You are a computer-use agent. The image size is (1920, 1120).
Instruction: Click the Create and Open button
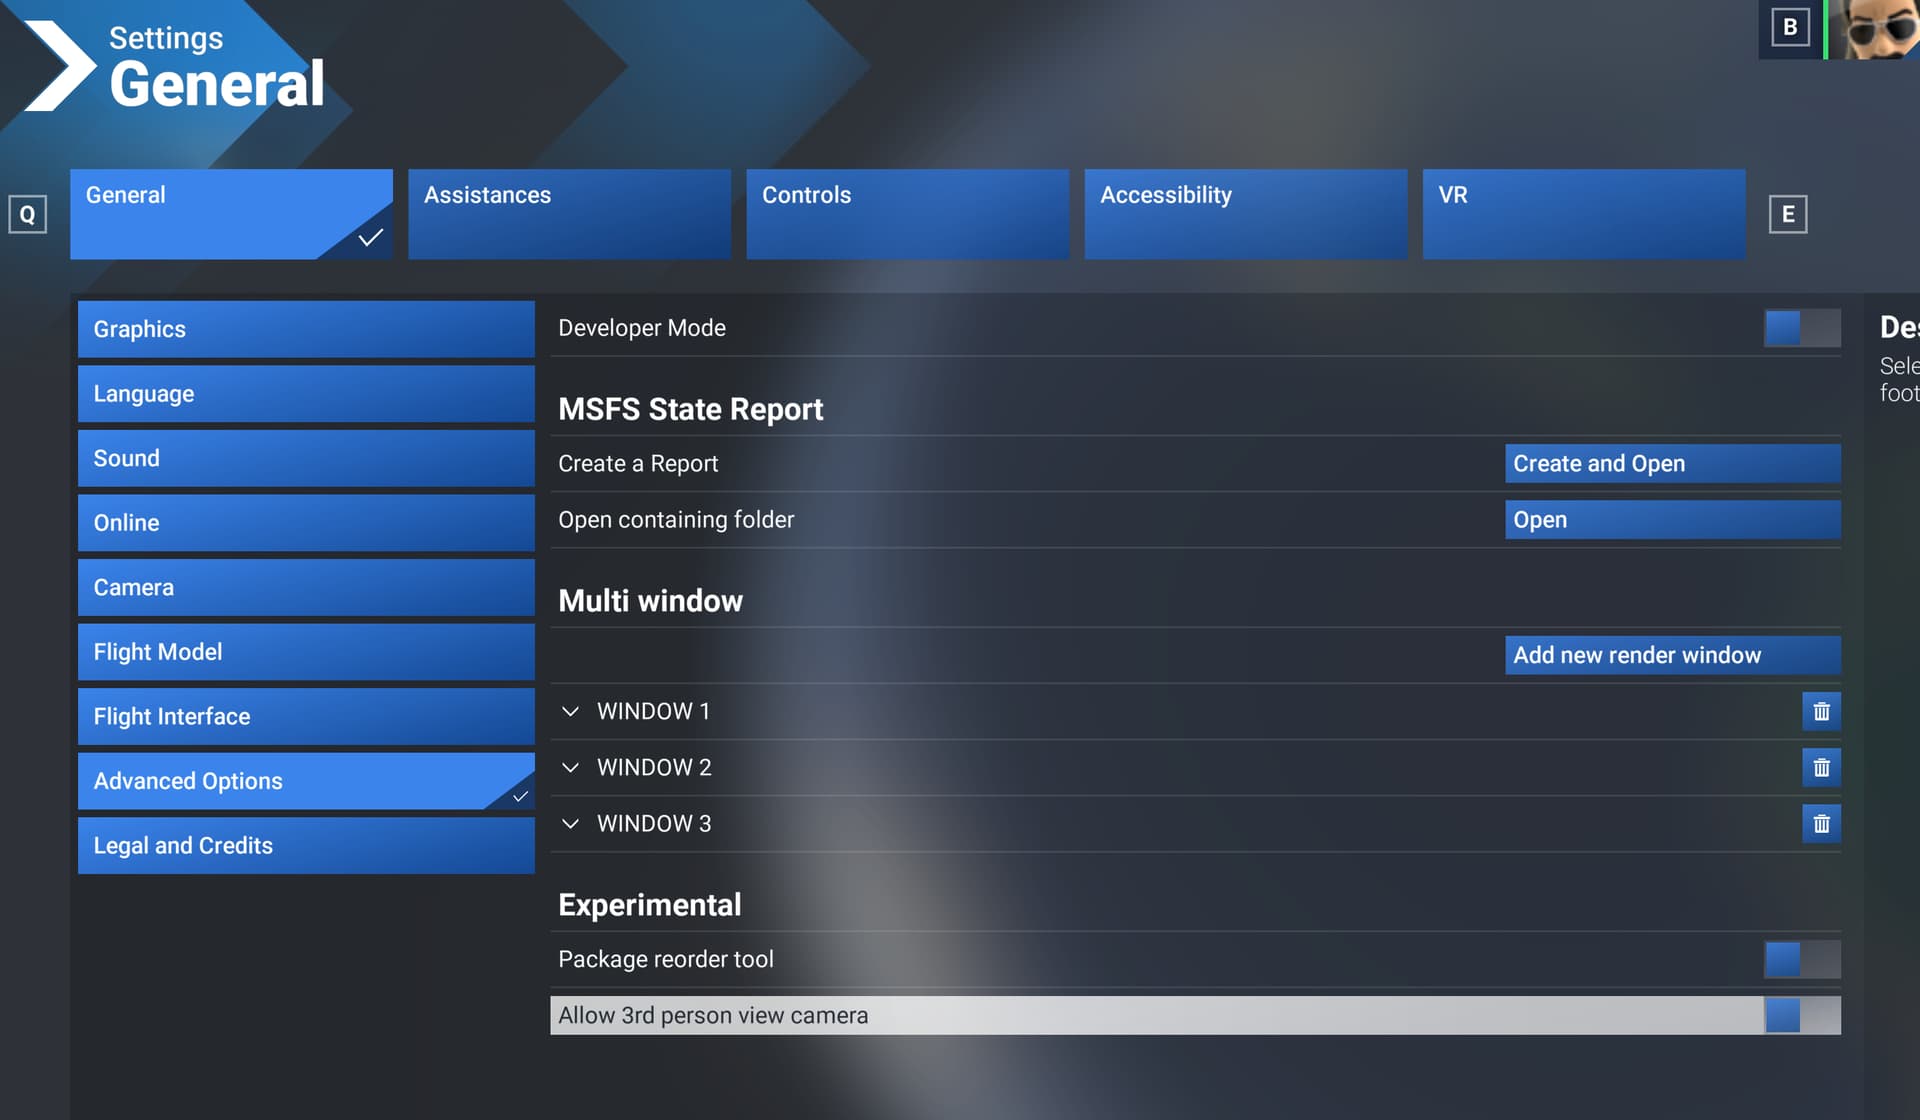tap(1672, 463)
